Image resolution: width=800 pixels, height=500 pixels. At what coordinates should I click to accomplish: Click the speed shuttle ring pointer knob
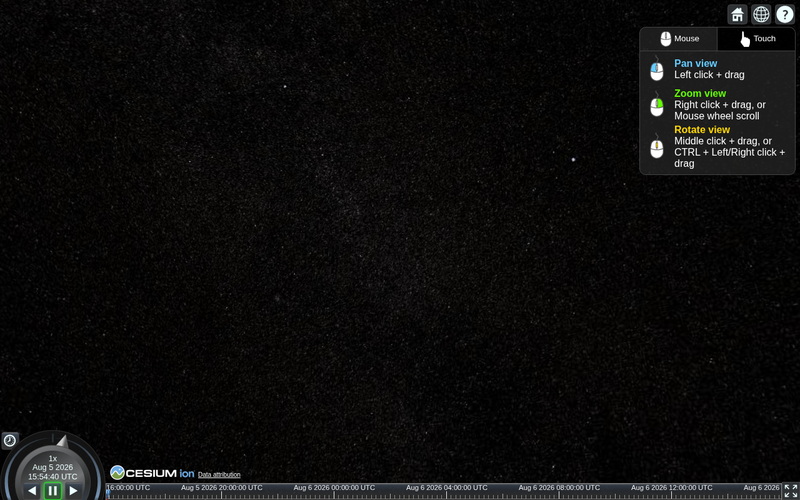(62, 441)
